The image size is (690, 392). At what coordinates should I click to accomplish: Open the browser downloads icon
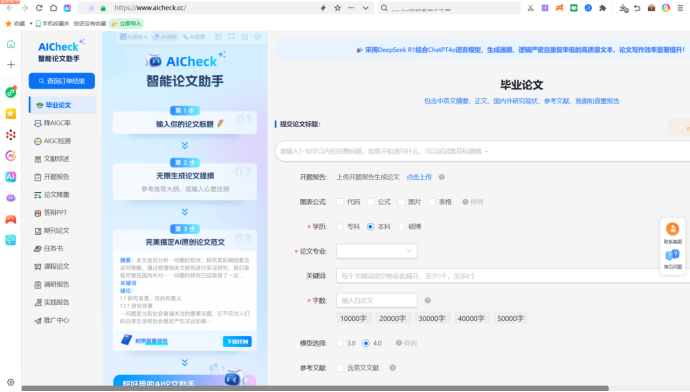tap(624, 8)
